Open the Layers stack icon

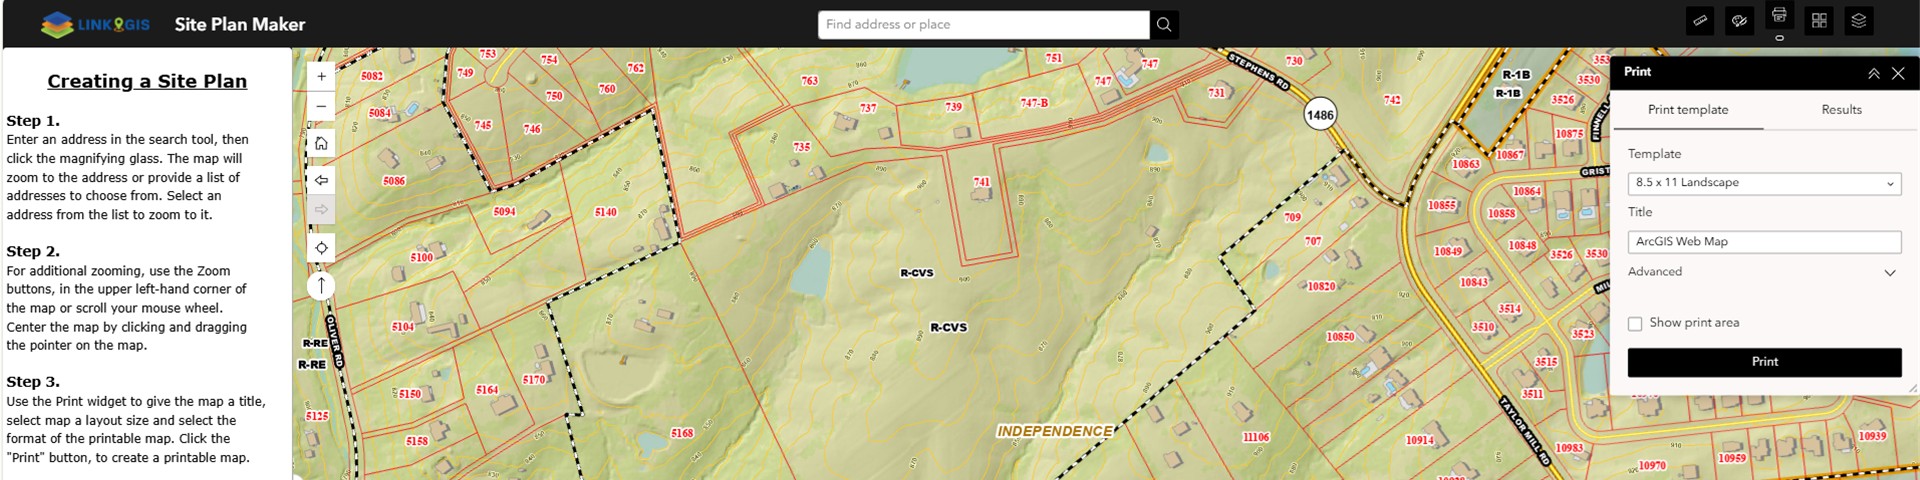[x=1858, y=21]
